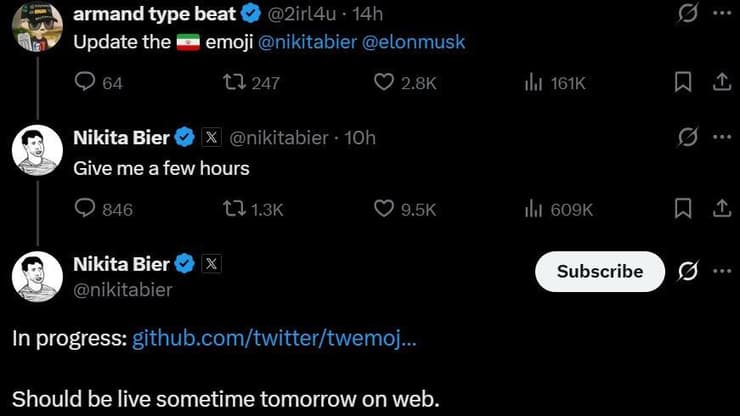The image size is (740, 416).
Task: Reply to armand type beat's tweet
Action: click(86, 83)
